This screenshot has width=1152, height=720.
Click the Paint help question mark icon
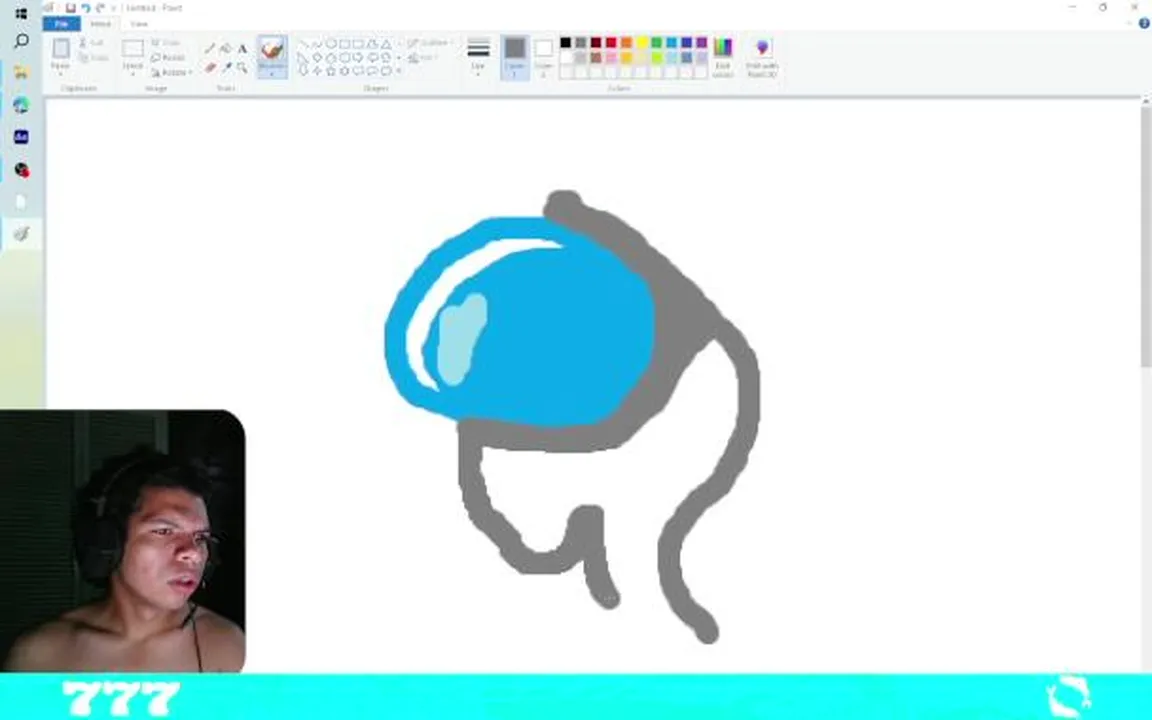click(1144, 24)
